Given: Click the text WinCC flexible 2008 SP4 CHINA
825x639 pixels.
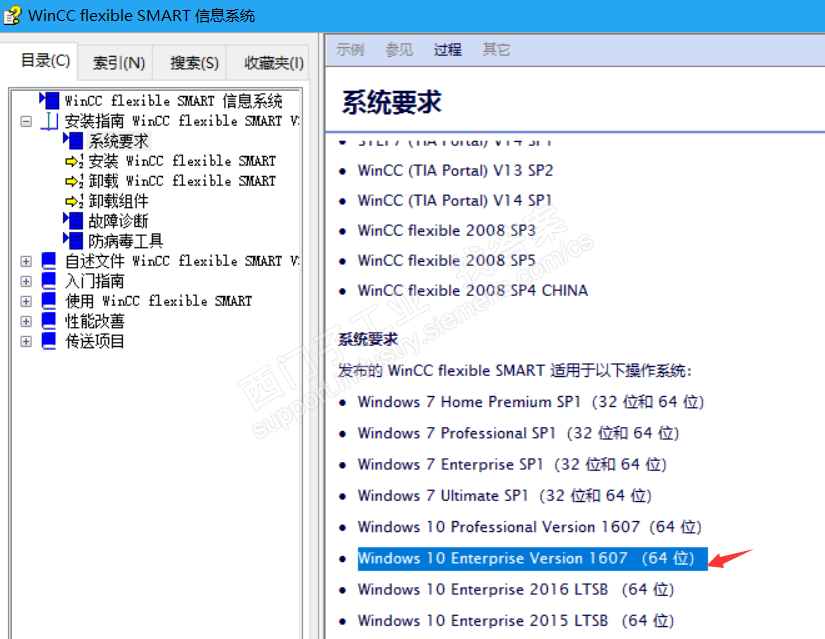Looking at the screenshot, I should coord(473,291).
